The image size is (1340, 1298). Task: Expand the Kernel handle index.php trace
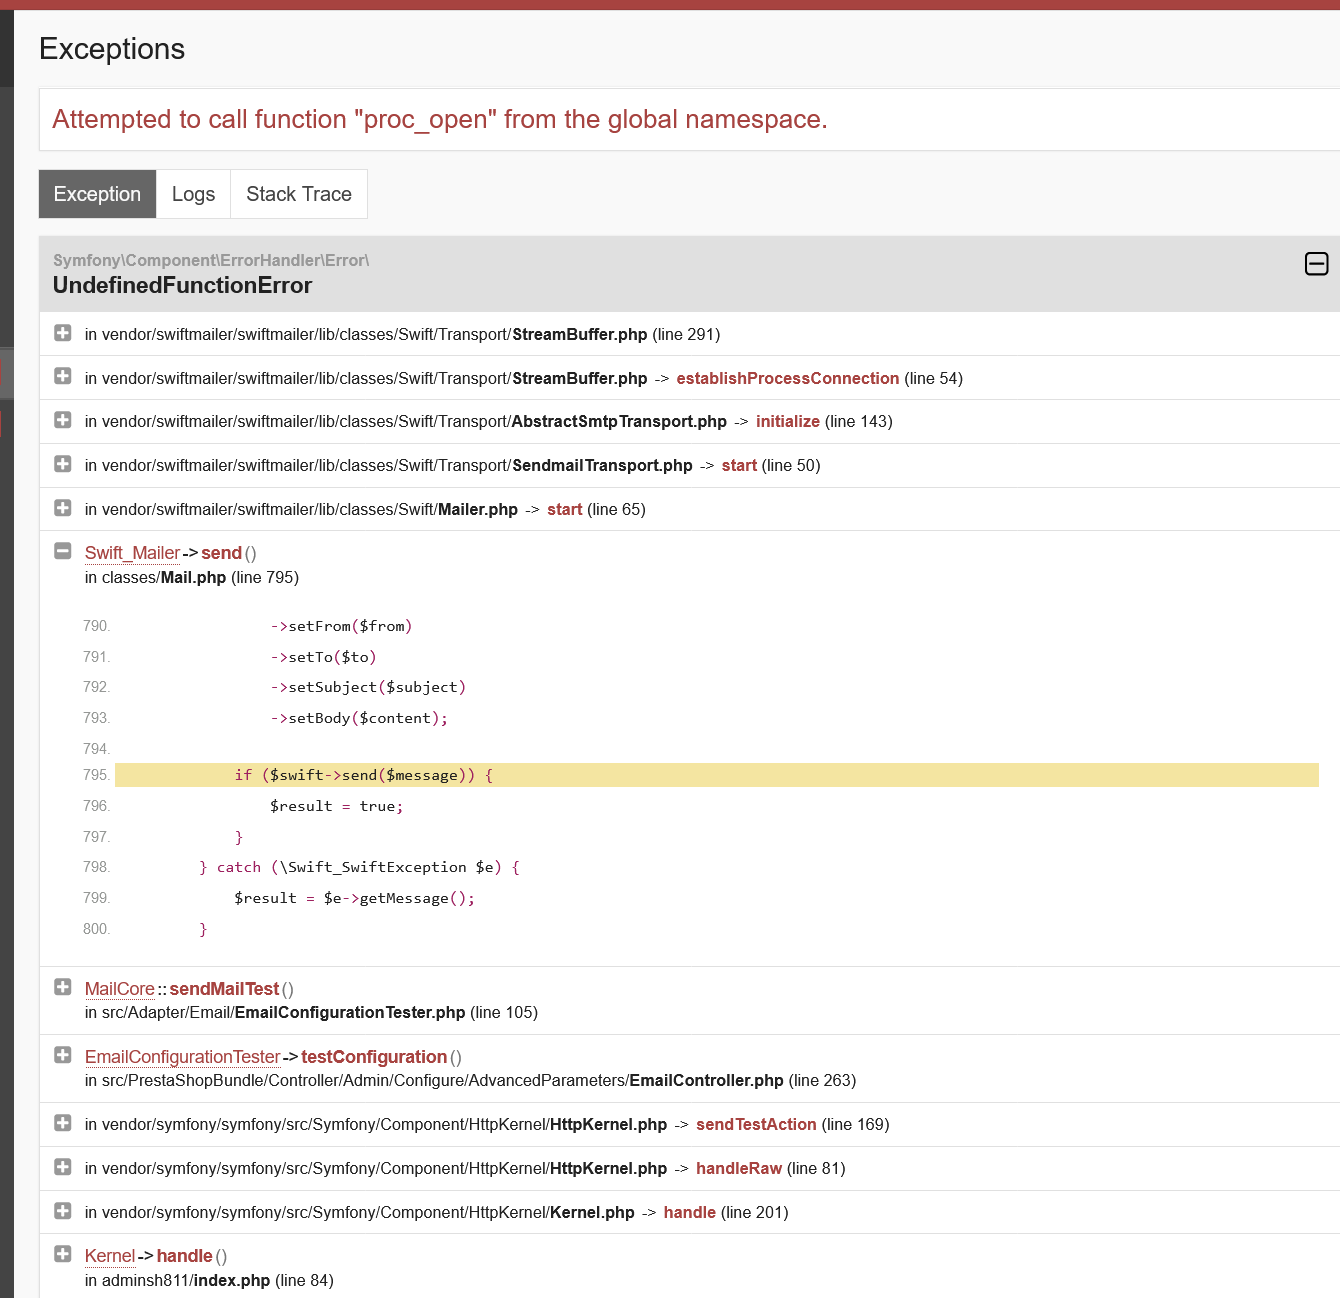coord(63,1254)
